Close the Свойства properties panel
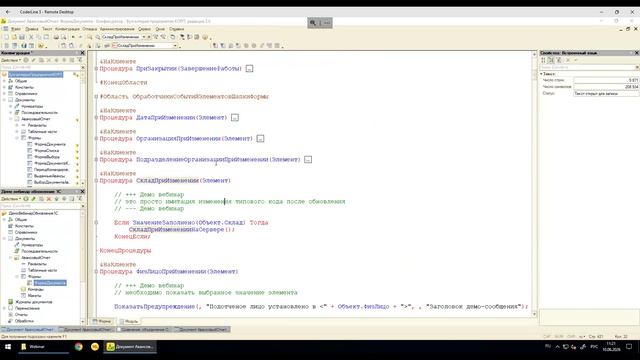Image resolution: width=640 pixels, height=360 pixels. click(636, 53)
